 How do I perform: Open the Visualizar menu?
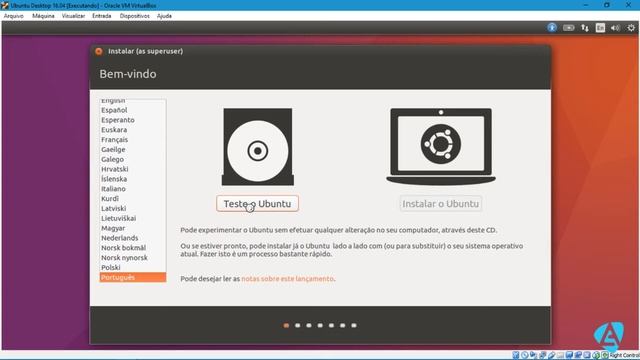click(73, 16)
